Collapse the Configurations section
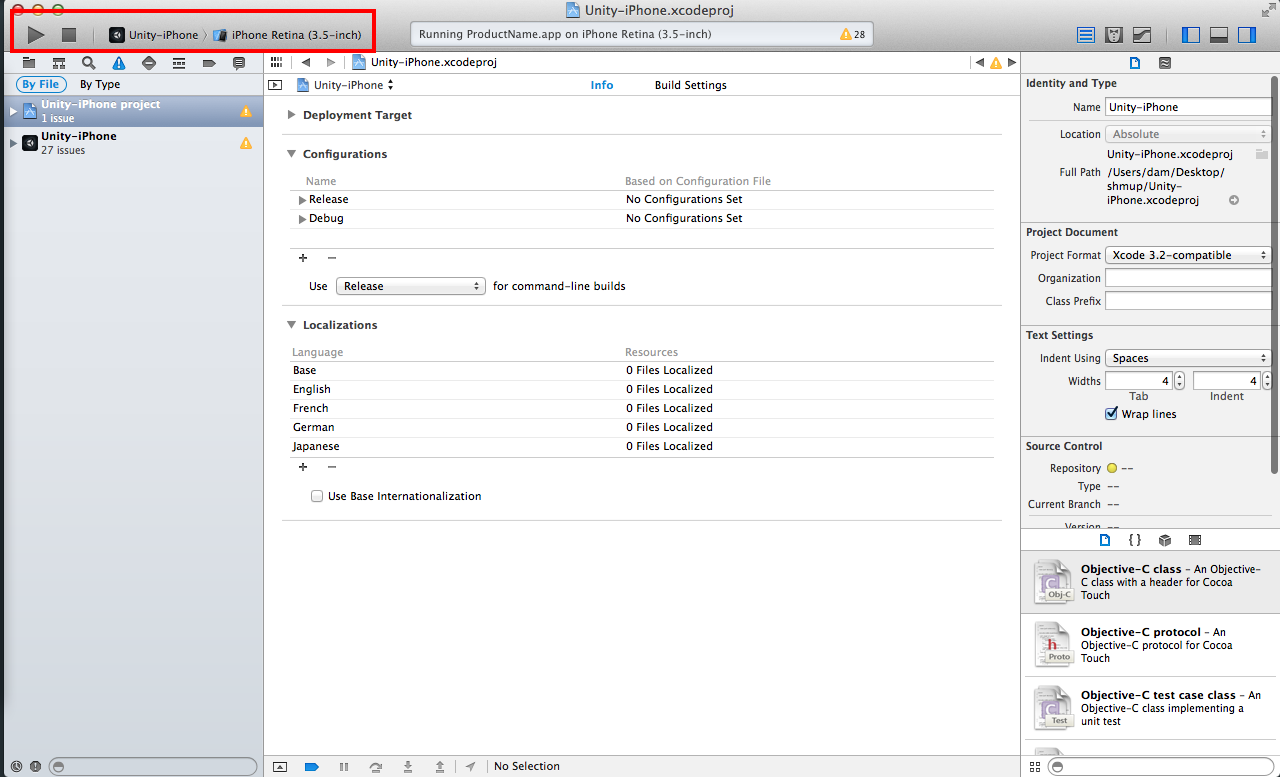 click(x=292, y=154)
